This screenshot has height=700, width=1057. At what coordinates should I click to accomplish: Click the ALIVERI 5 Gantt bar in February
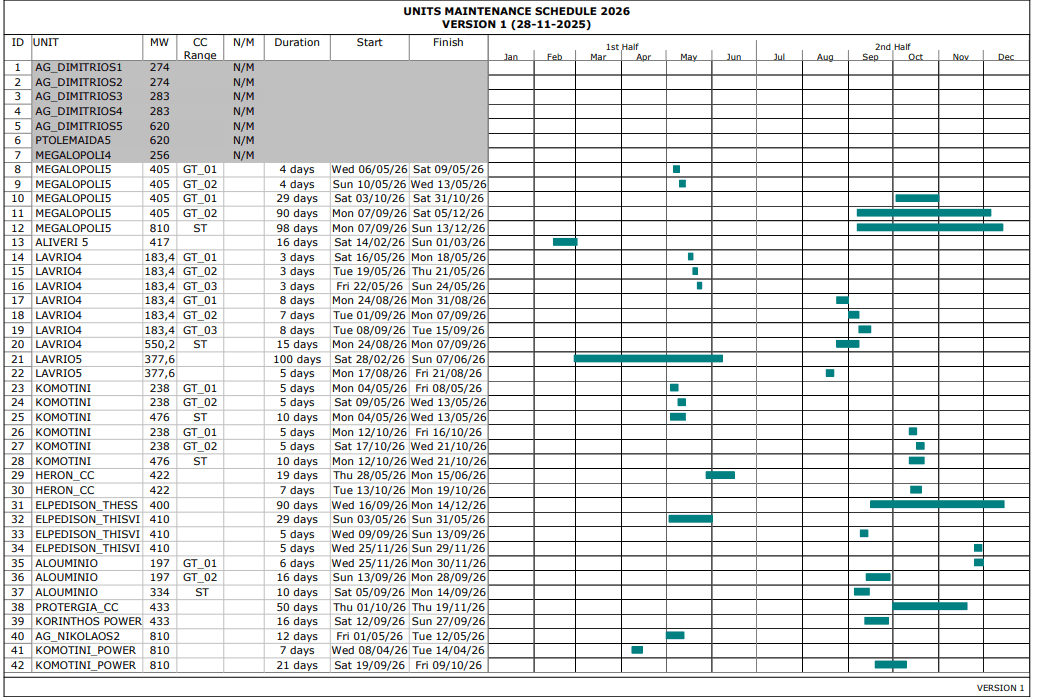coord(565,242)
